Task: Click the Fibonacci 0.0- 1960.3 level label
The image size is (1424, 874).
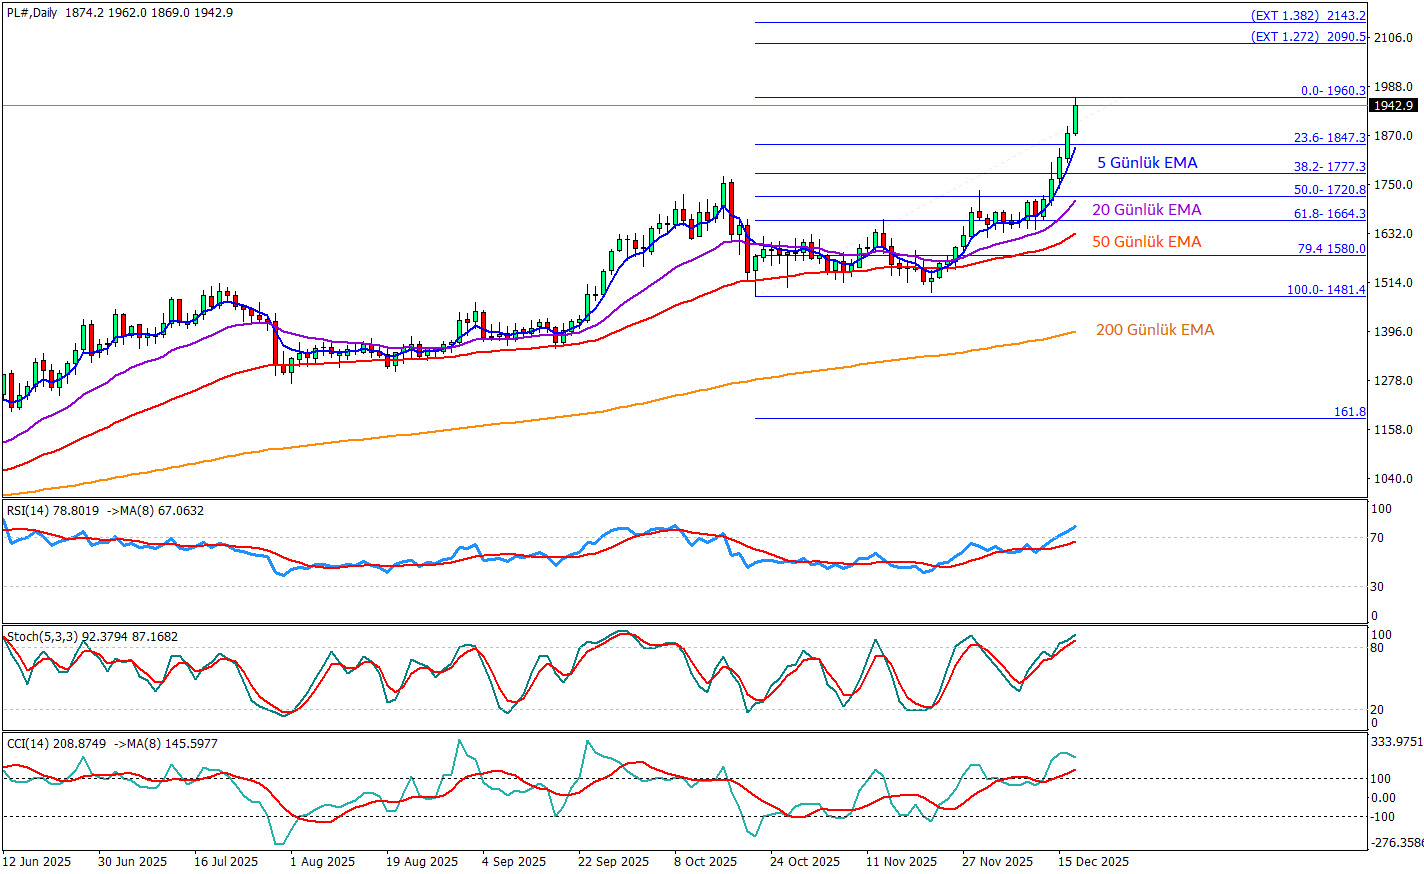Action: (1333, 91)
